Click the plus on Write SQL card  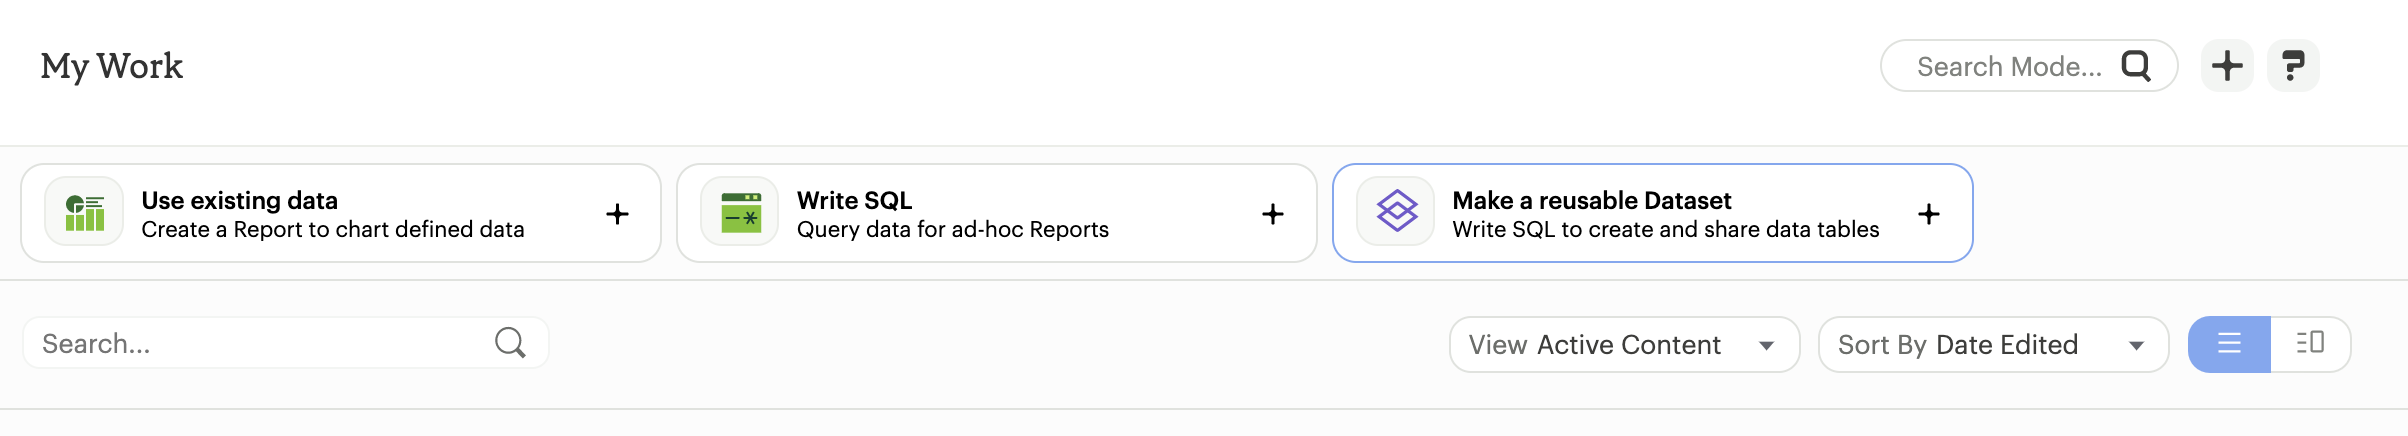click(1273, 214)
